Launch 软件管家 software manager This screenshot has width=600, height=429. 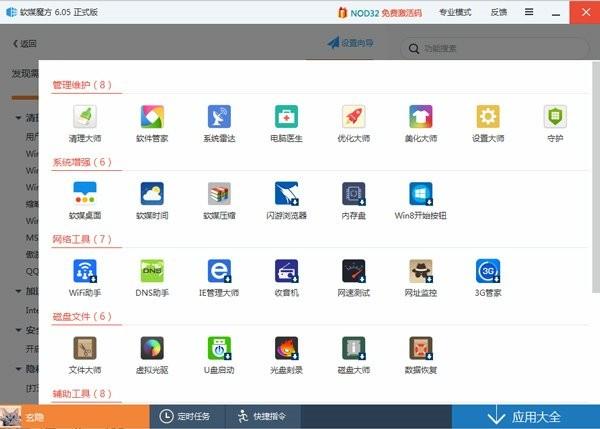152,123
